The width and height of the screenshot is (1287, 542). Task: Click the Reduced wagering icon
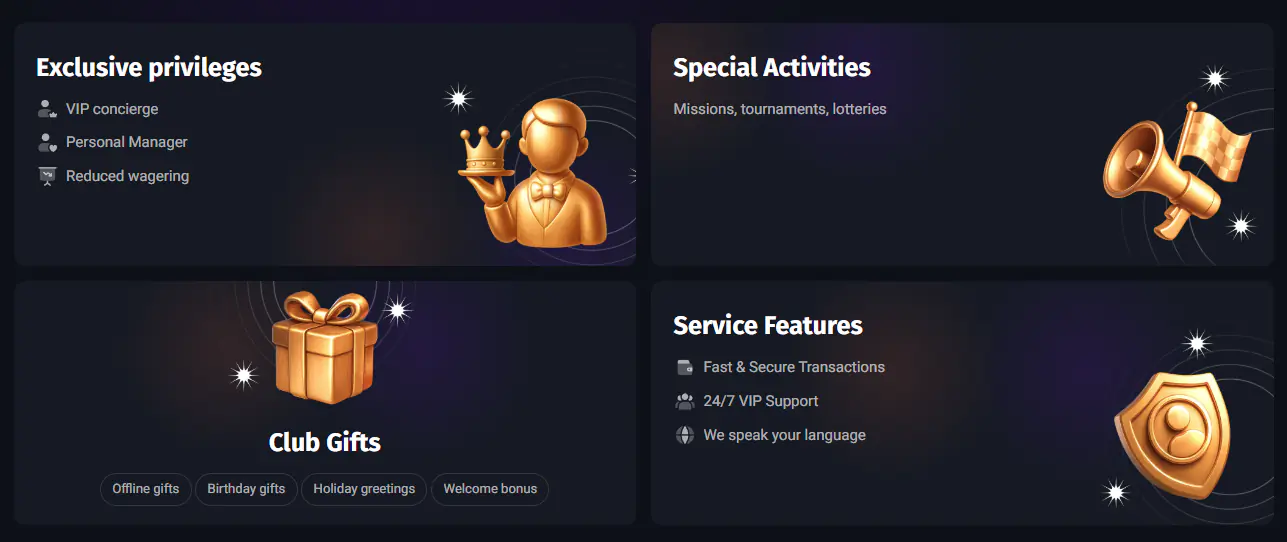point(47,176)
